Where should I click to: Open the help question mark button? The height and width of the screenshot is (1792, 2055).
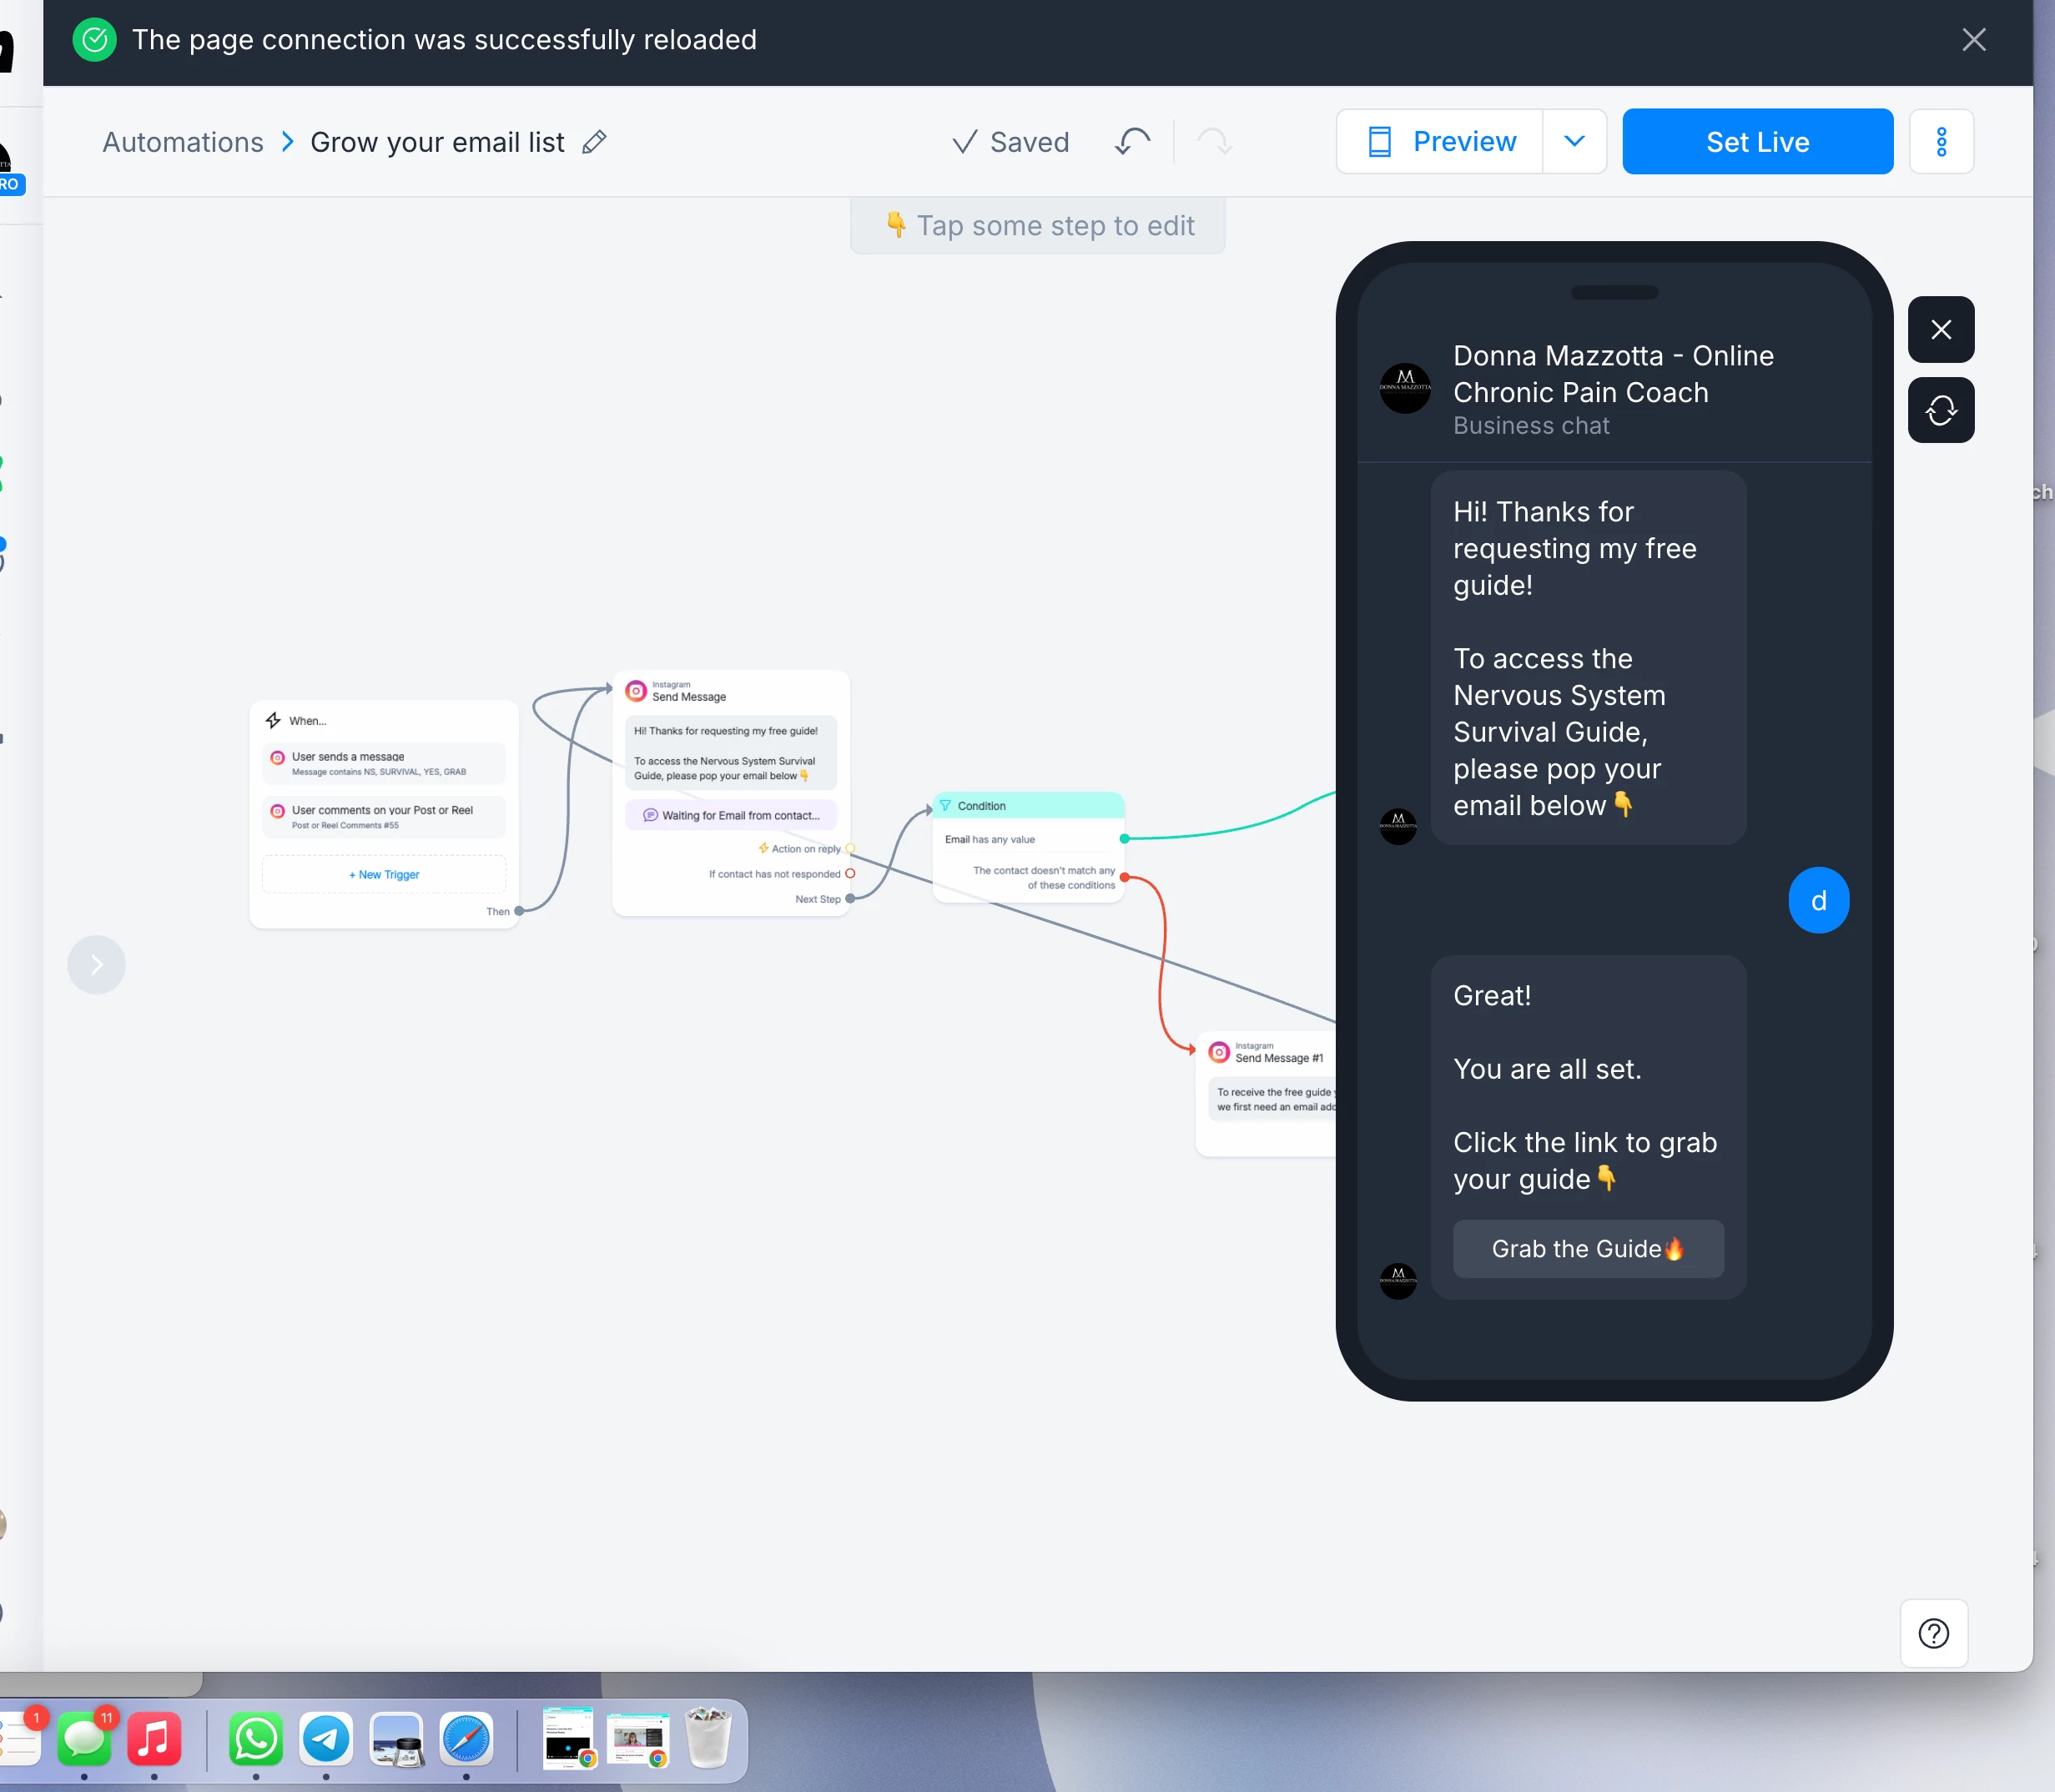coord(1934,1633)
